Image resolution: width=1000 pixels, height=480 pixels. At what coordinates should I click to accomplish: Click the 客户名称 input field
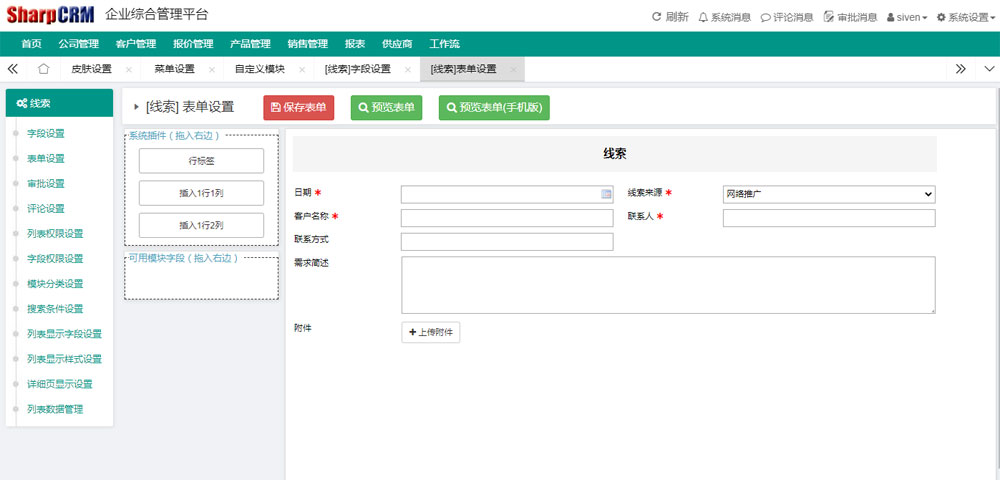coord(506,218)
